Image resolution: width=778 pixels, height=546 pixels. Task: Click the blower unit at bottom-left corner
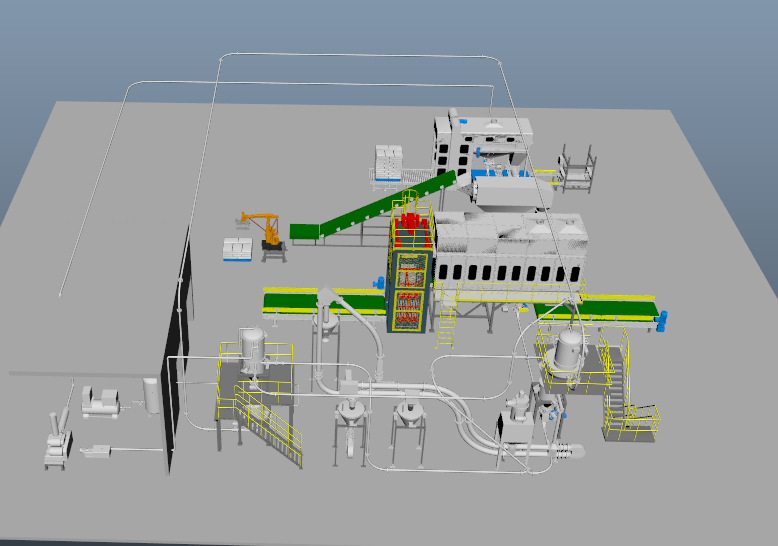click(58, 444)
